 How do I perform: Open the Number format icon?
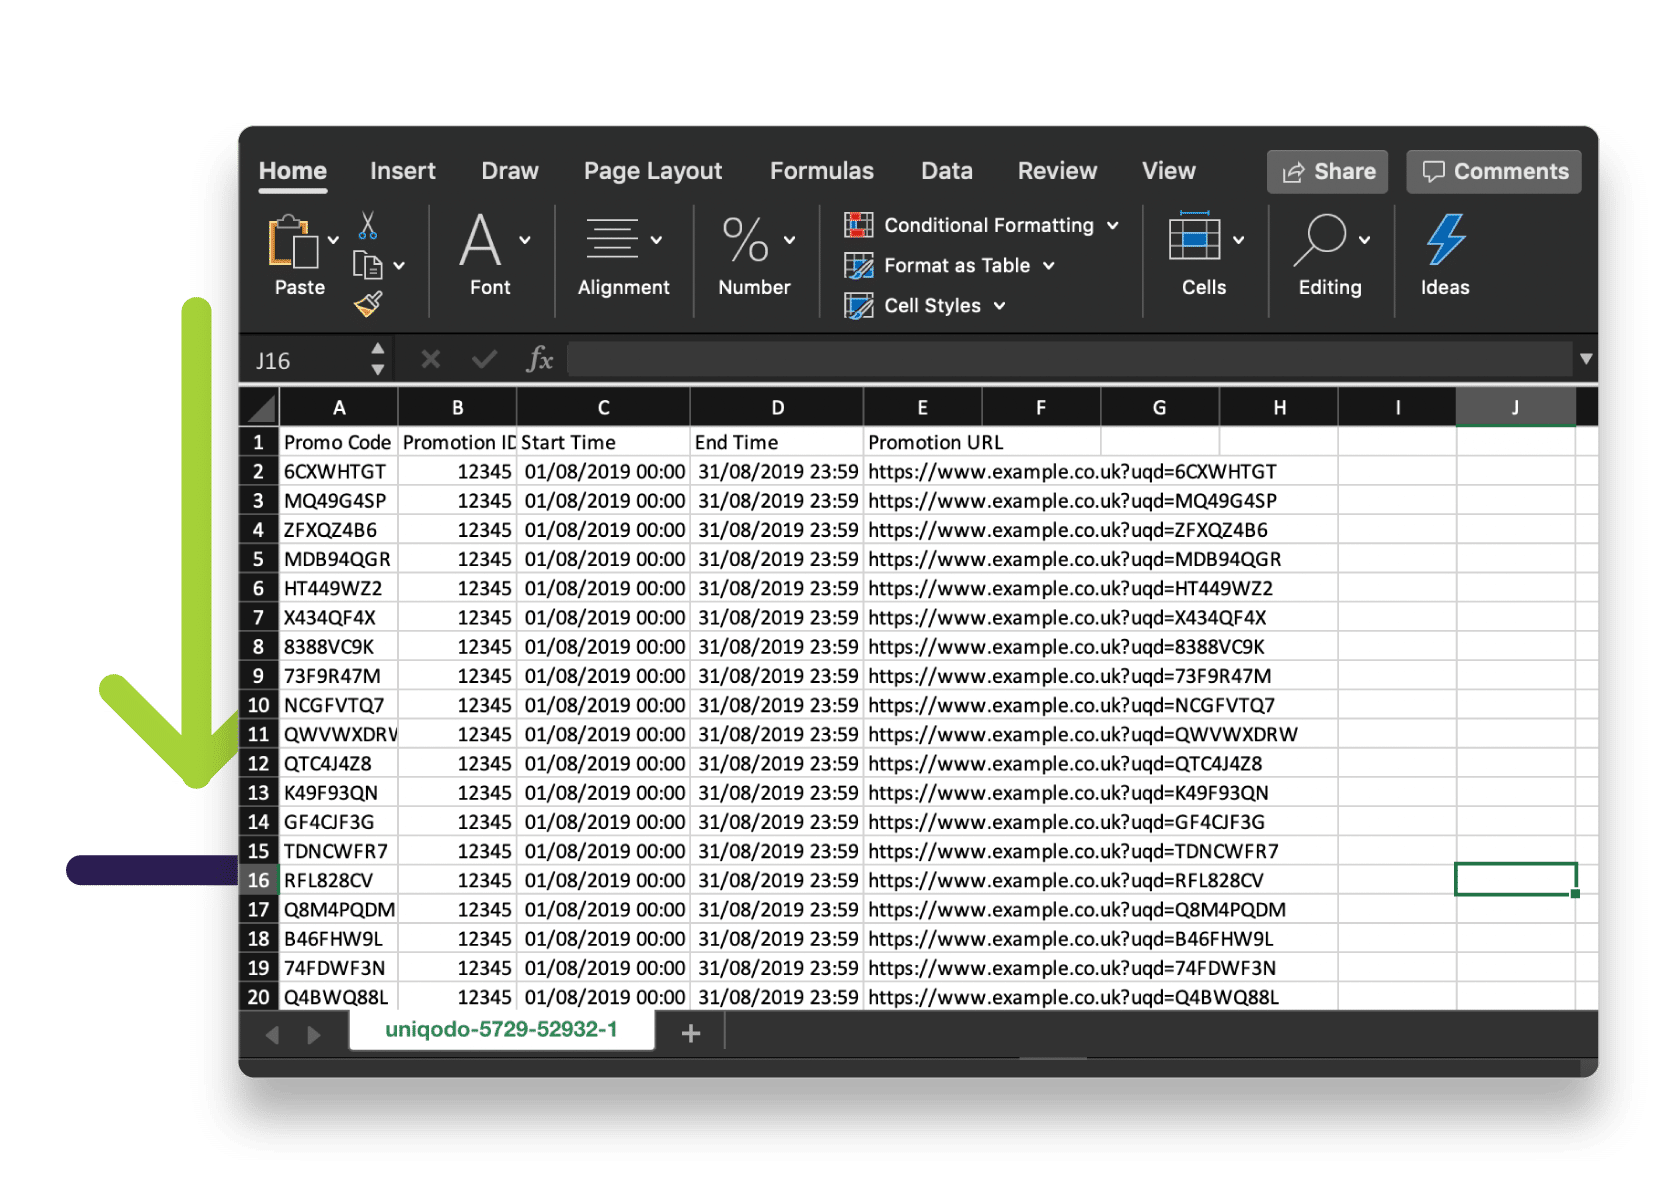click(745, 240)
